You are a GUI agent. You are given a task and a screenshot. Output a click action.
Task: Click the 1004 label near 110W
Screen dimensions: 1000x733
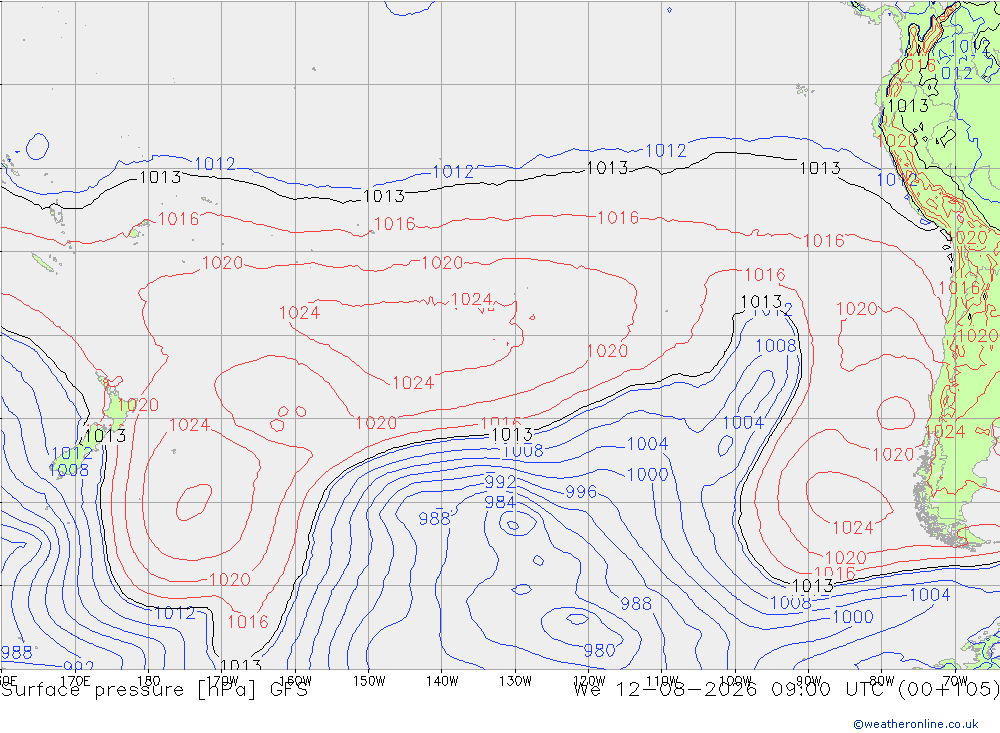tap(647, 444)
